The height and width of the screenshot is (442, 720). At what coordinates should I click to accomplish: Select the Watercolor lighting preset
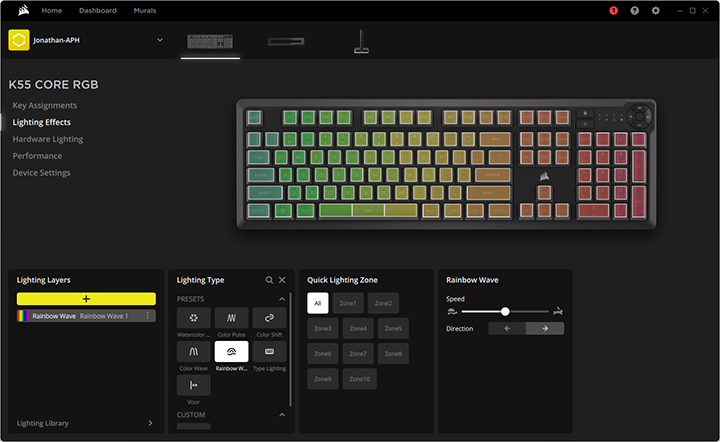[x=194, y=319]
